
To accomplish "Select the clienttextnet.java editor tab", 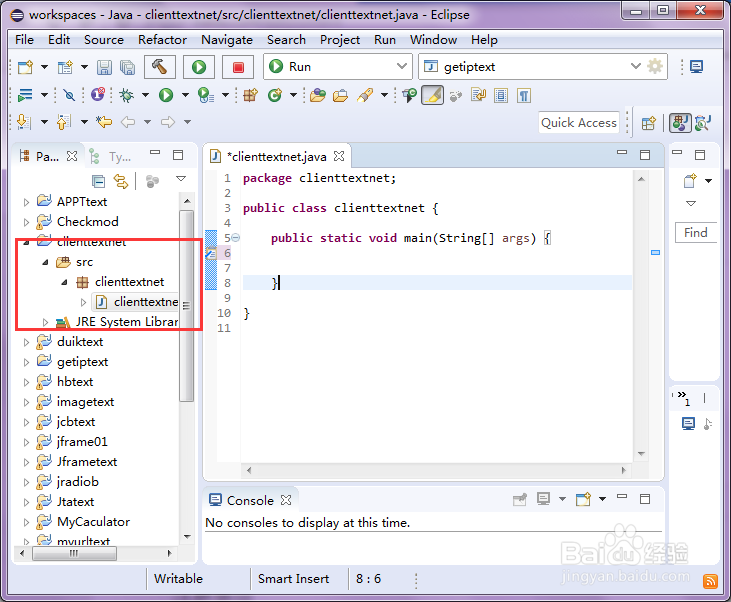I will tap(279, 157).
